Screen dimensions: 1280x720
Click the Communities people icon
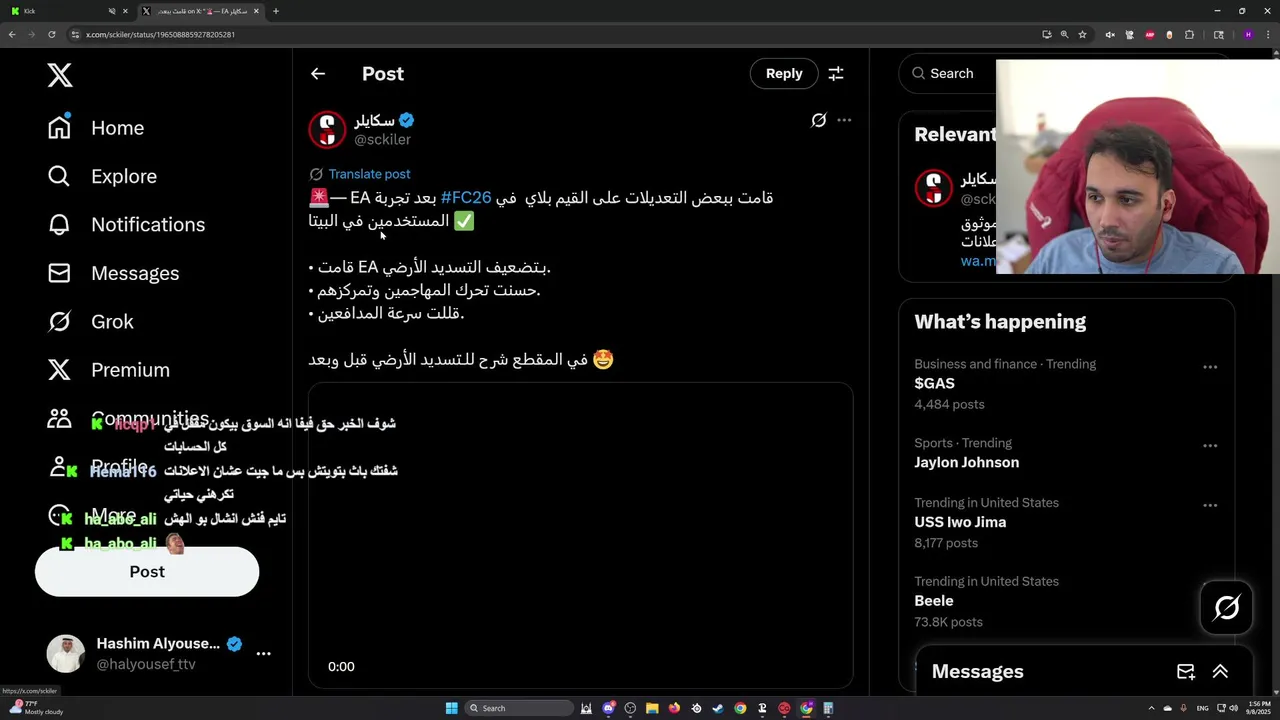coord(59,418)
